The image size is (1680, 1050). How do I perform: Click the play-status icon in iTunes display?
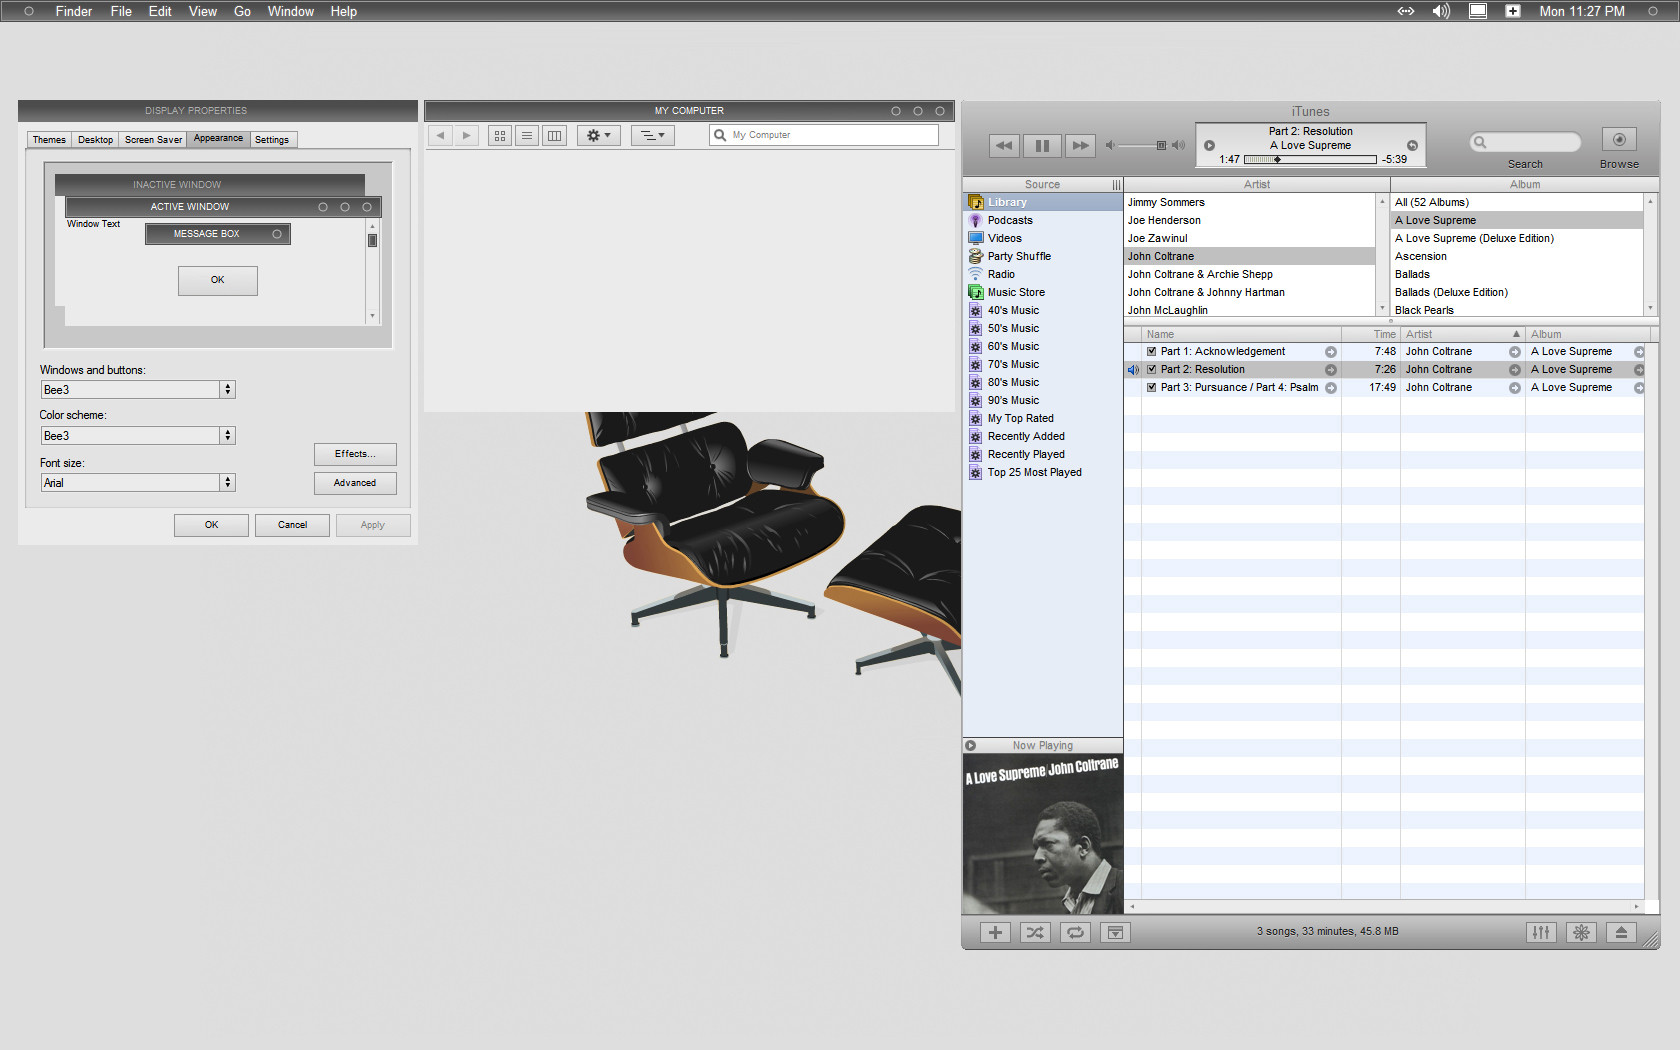[x=1209, y=145]
